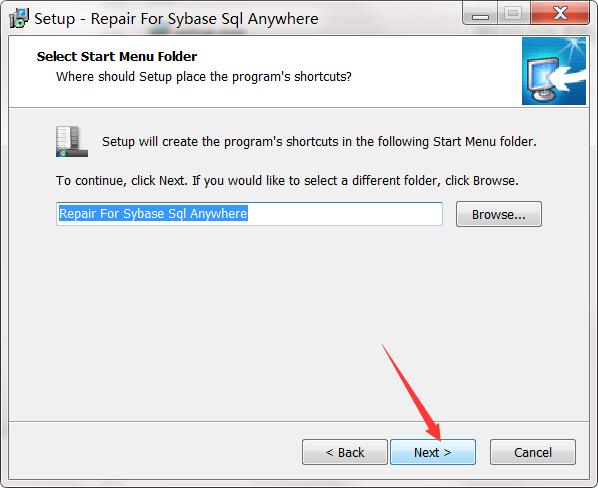Screen dimensions: 598x488
Task: Click the shortcuts question subtitle
Action: click(x=204, y=77)
